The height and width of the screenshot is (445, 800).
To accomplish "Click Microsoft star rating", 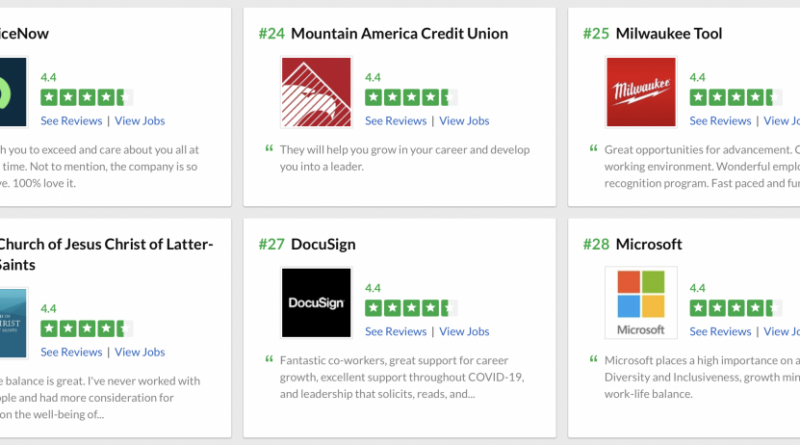I will [736, 308].
